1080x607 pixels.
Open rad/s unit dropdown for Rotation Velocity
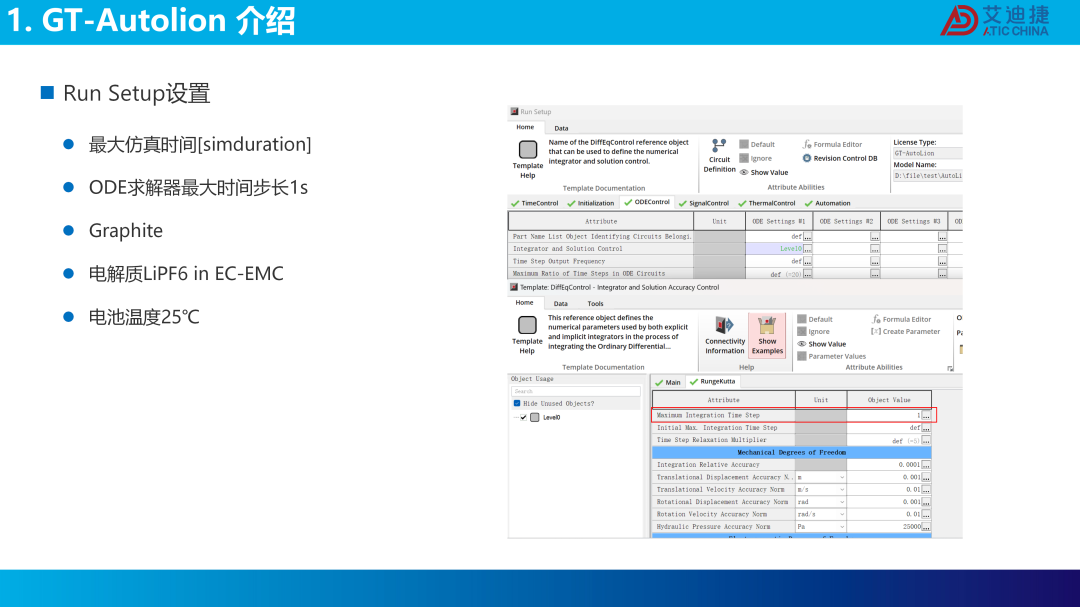coord(841,515)
